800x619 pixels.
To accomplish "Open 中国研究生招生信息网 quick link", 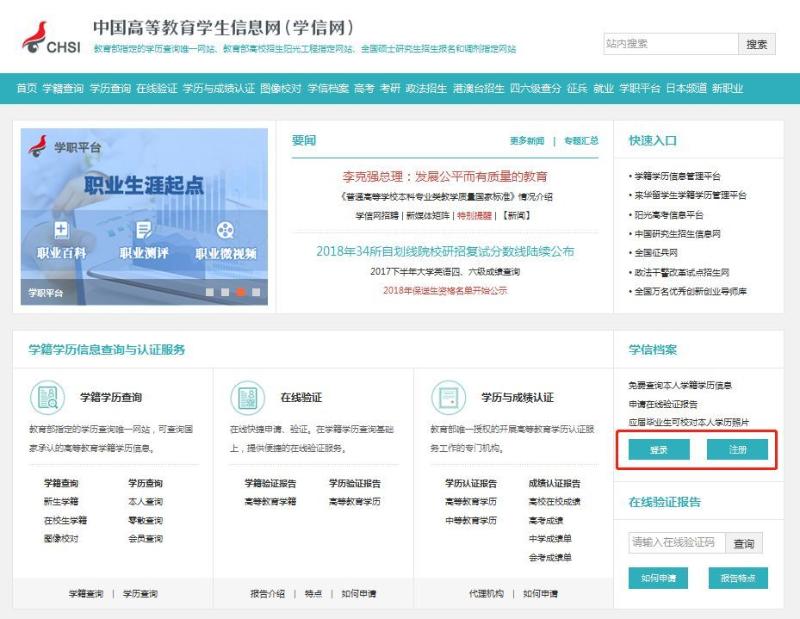I will 677,234.
